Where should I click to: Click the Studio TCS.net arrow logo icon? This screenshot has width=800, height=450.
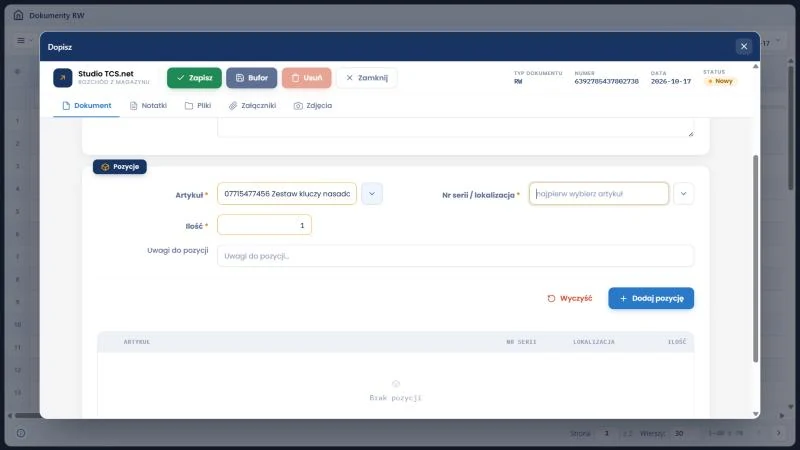tap(63, 78)
